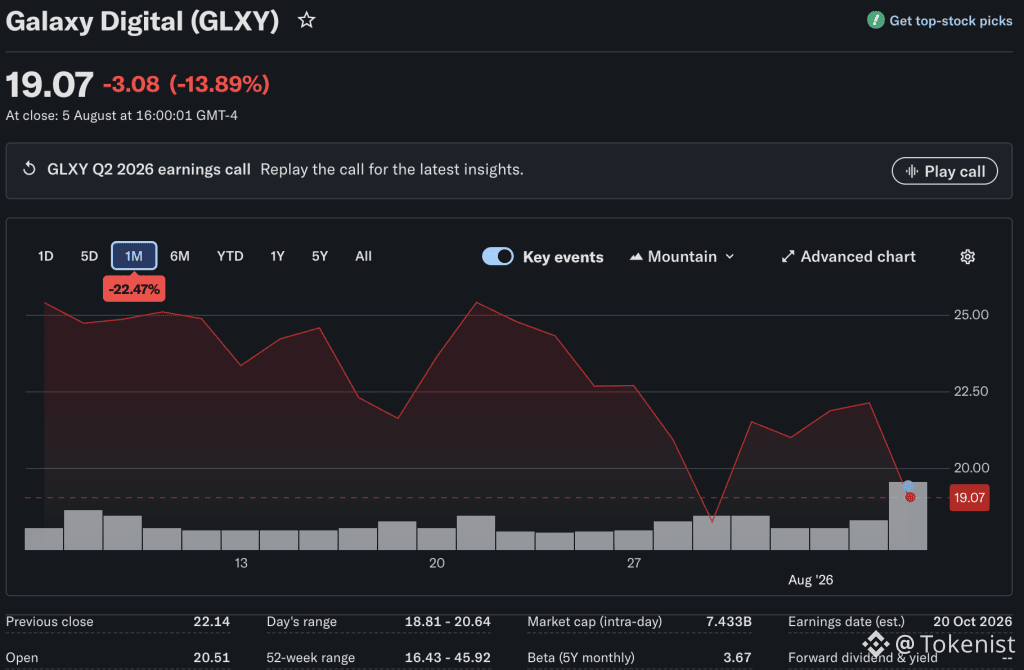Select the 1M range tab
Viewport: 1024px width, 670px height.
coord(134,255)
